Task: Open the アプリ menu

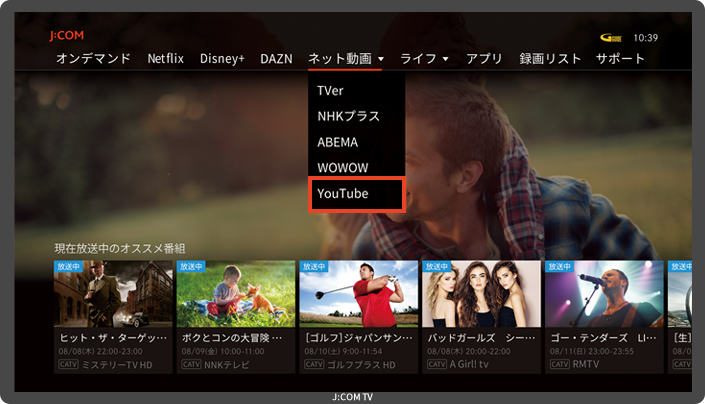Action: [484, 58]
